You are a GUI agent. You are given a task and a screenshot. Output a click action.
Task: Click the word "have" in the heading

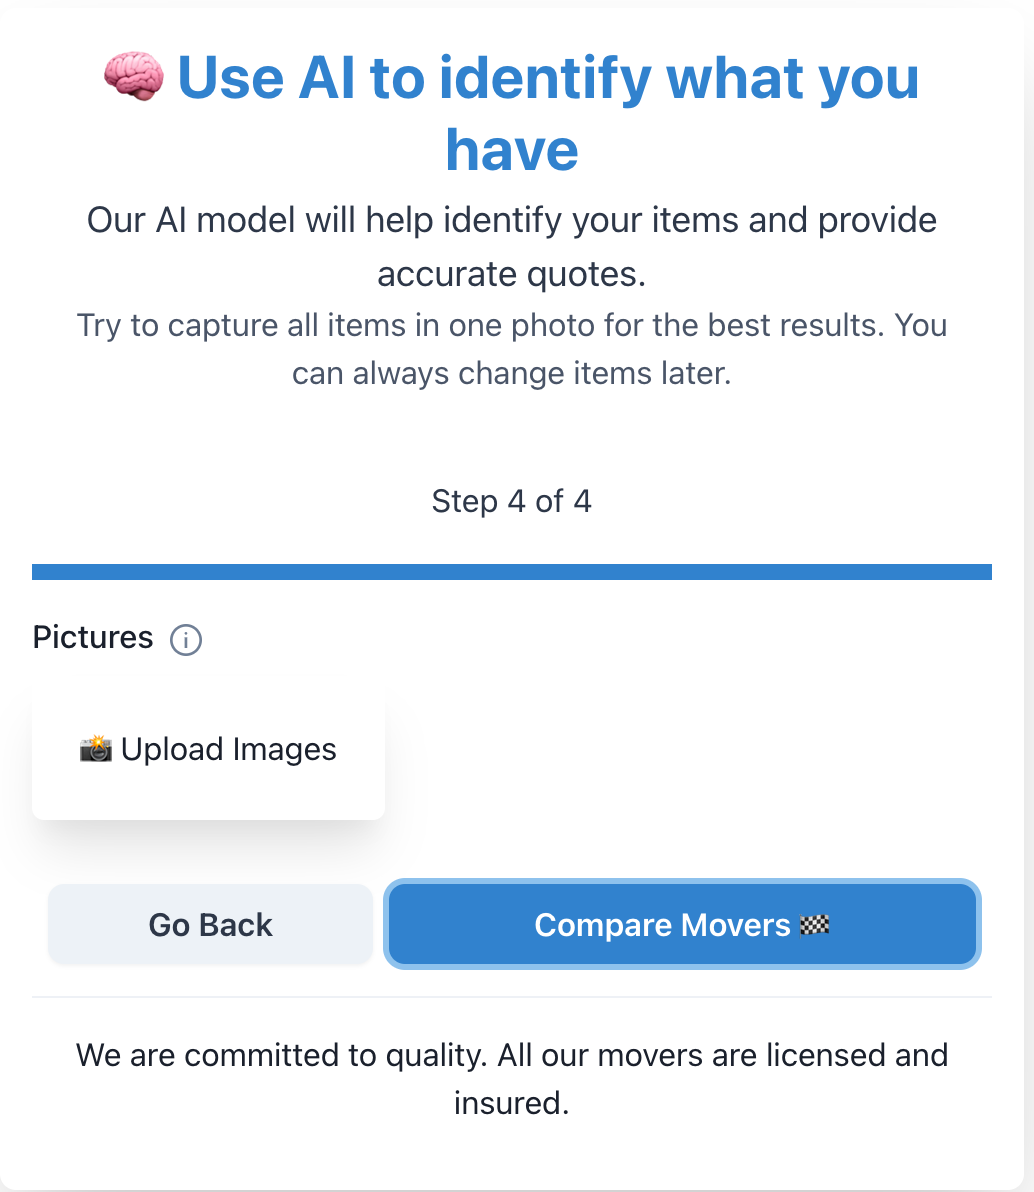point(512,149)
